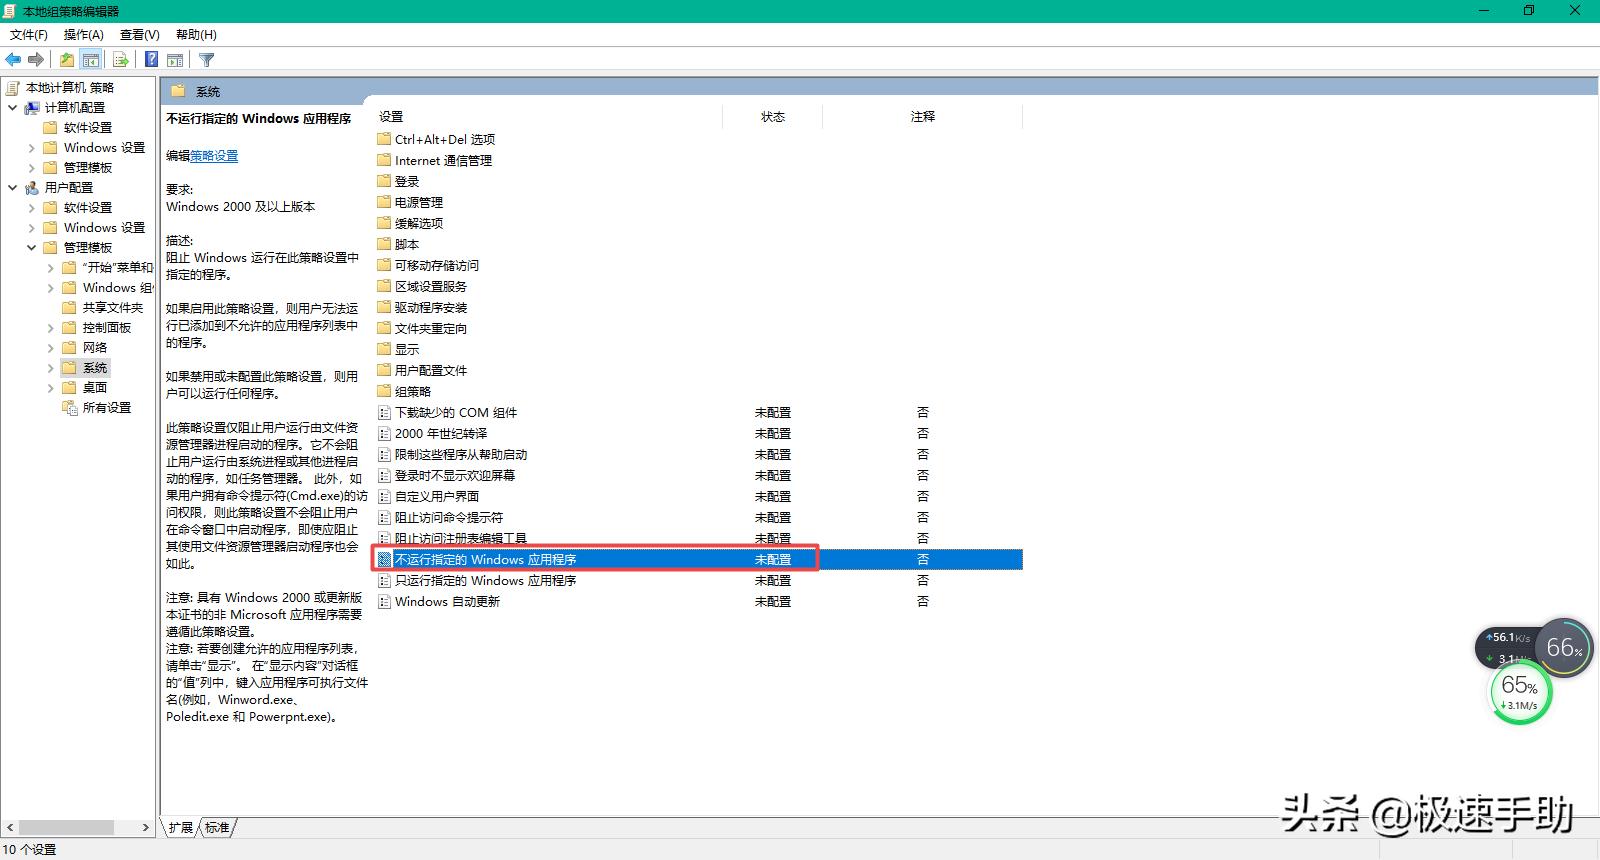Collapse 管理模板 under 用户配置
The height and width of the screenshot is (860, 1600).
pos(31,247)
